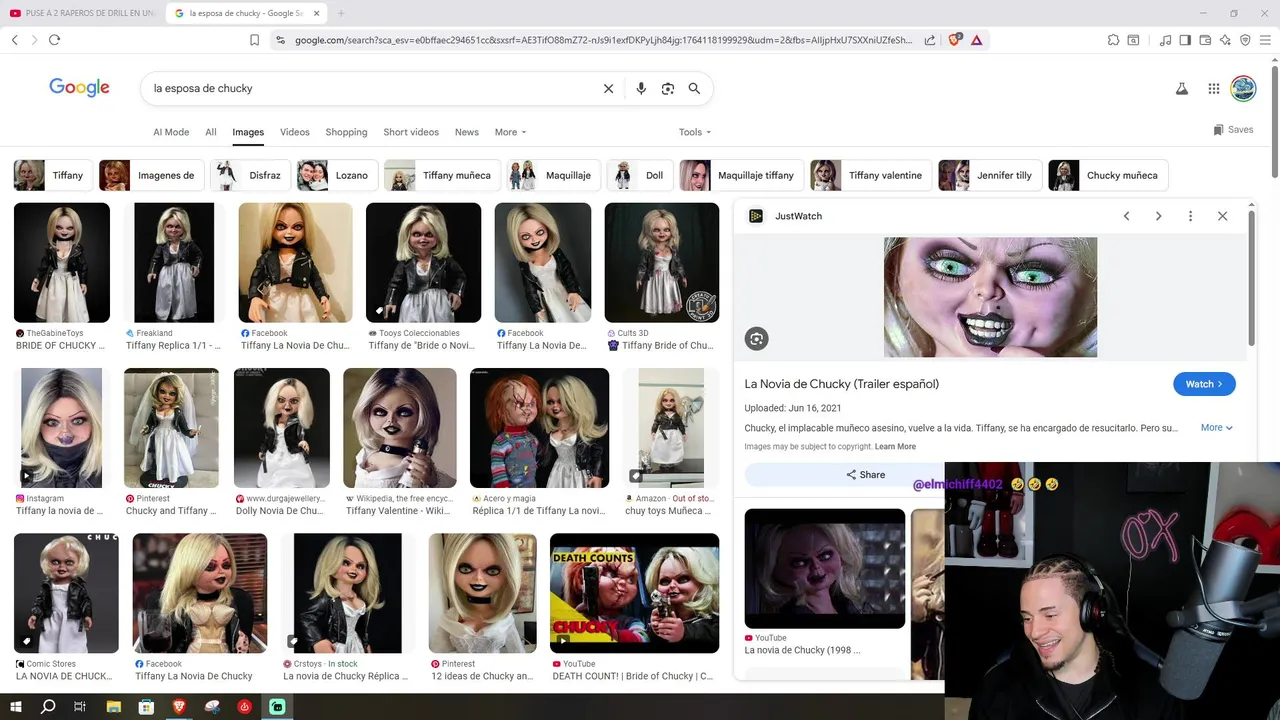
Task: Switch to the Shopping tab
Action: click(x=346, y=132)
